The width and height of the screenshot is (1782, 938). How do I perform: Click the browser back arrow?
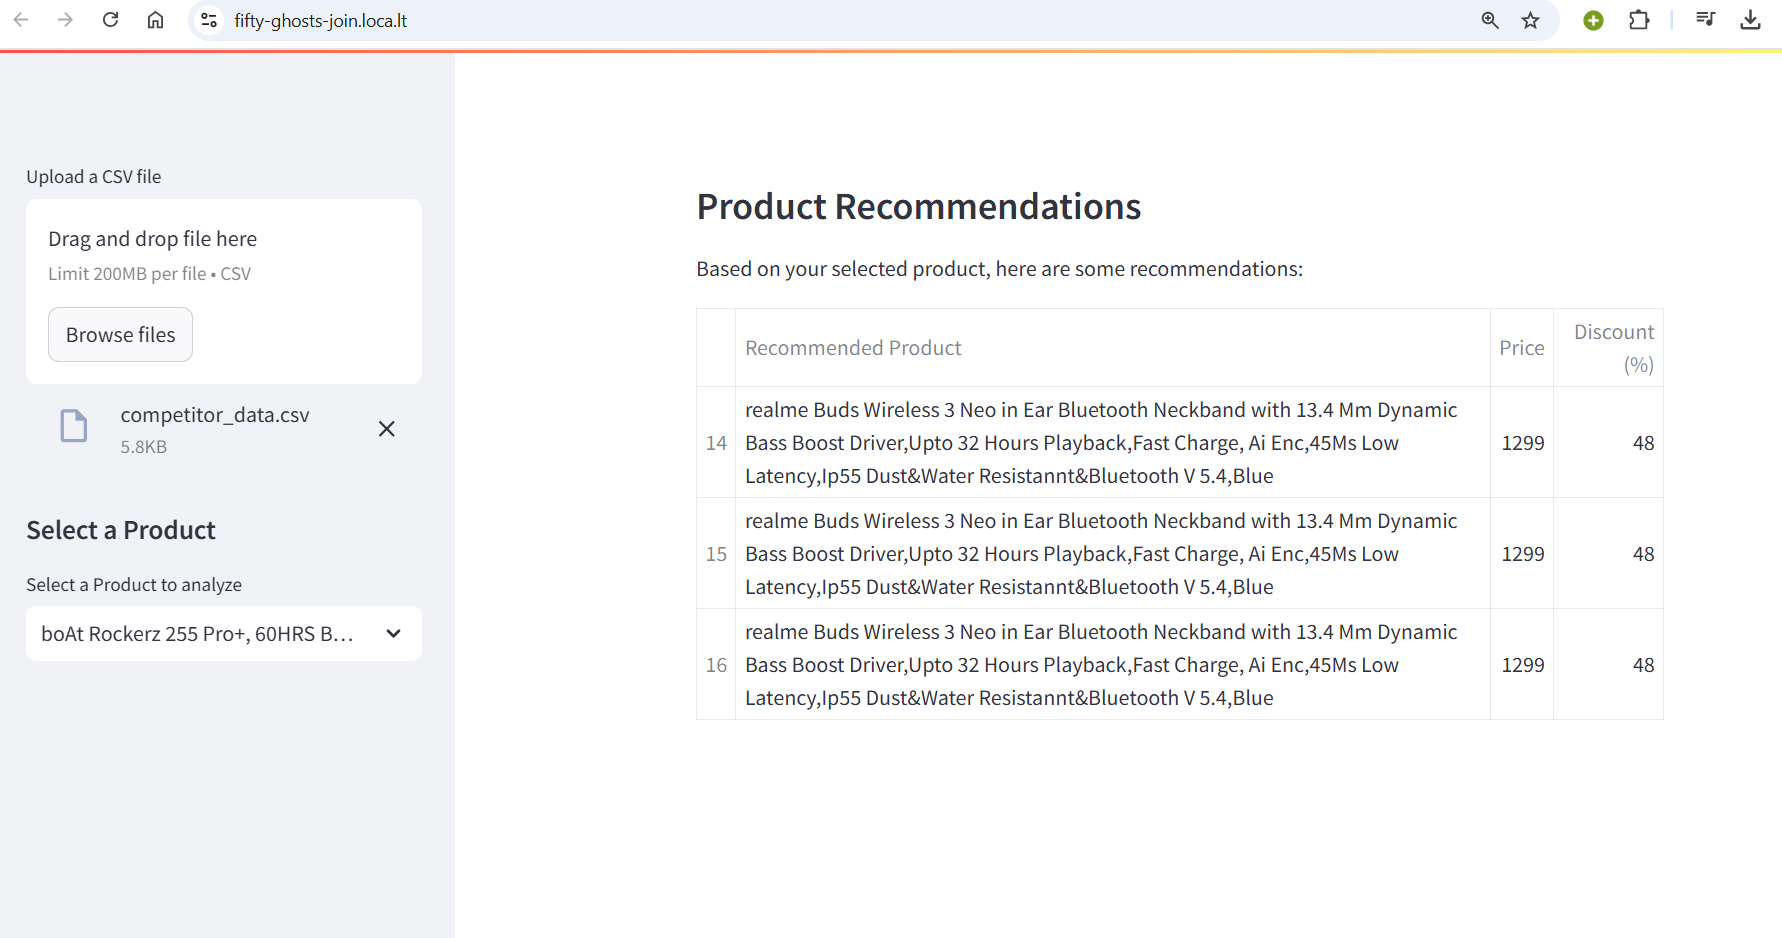[x=20, y=20]
